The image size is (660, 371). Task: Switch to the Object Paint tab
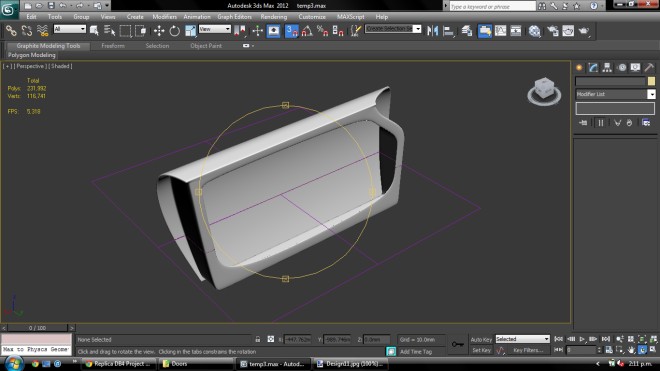point(206,45)
